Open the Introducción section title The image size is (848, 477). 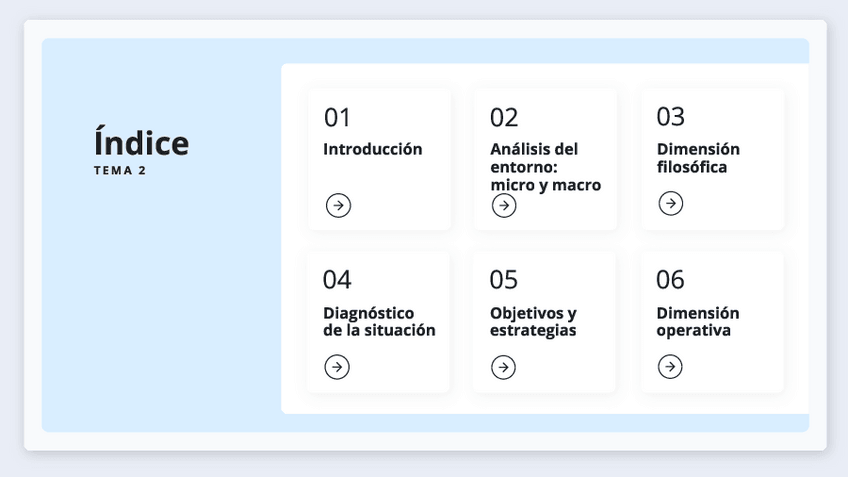click(x=372, y=149)
